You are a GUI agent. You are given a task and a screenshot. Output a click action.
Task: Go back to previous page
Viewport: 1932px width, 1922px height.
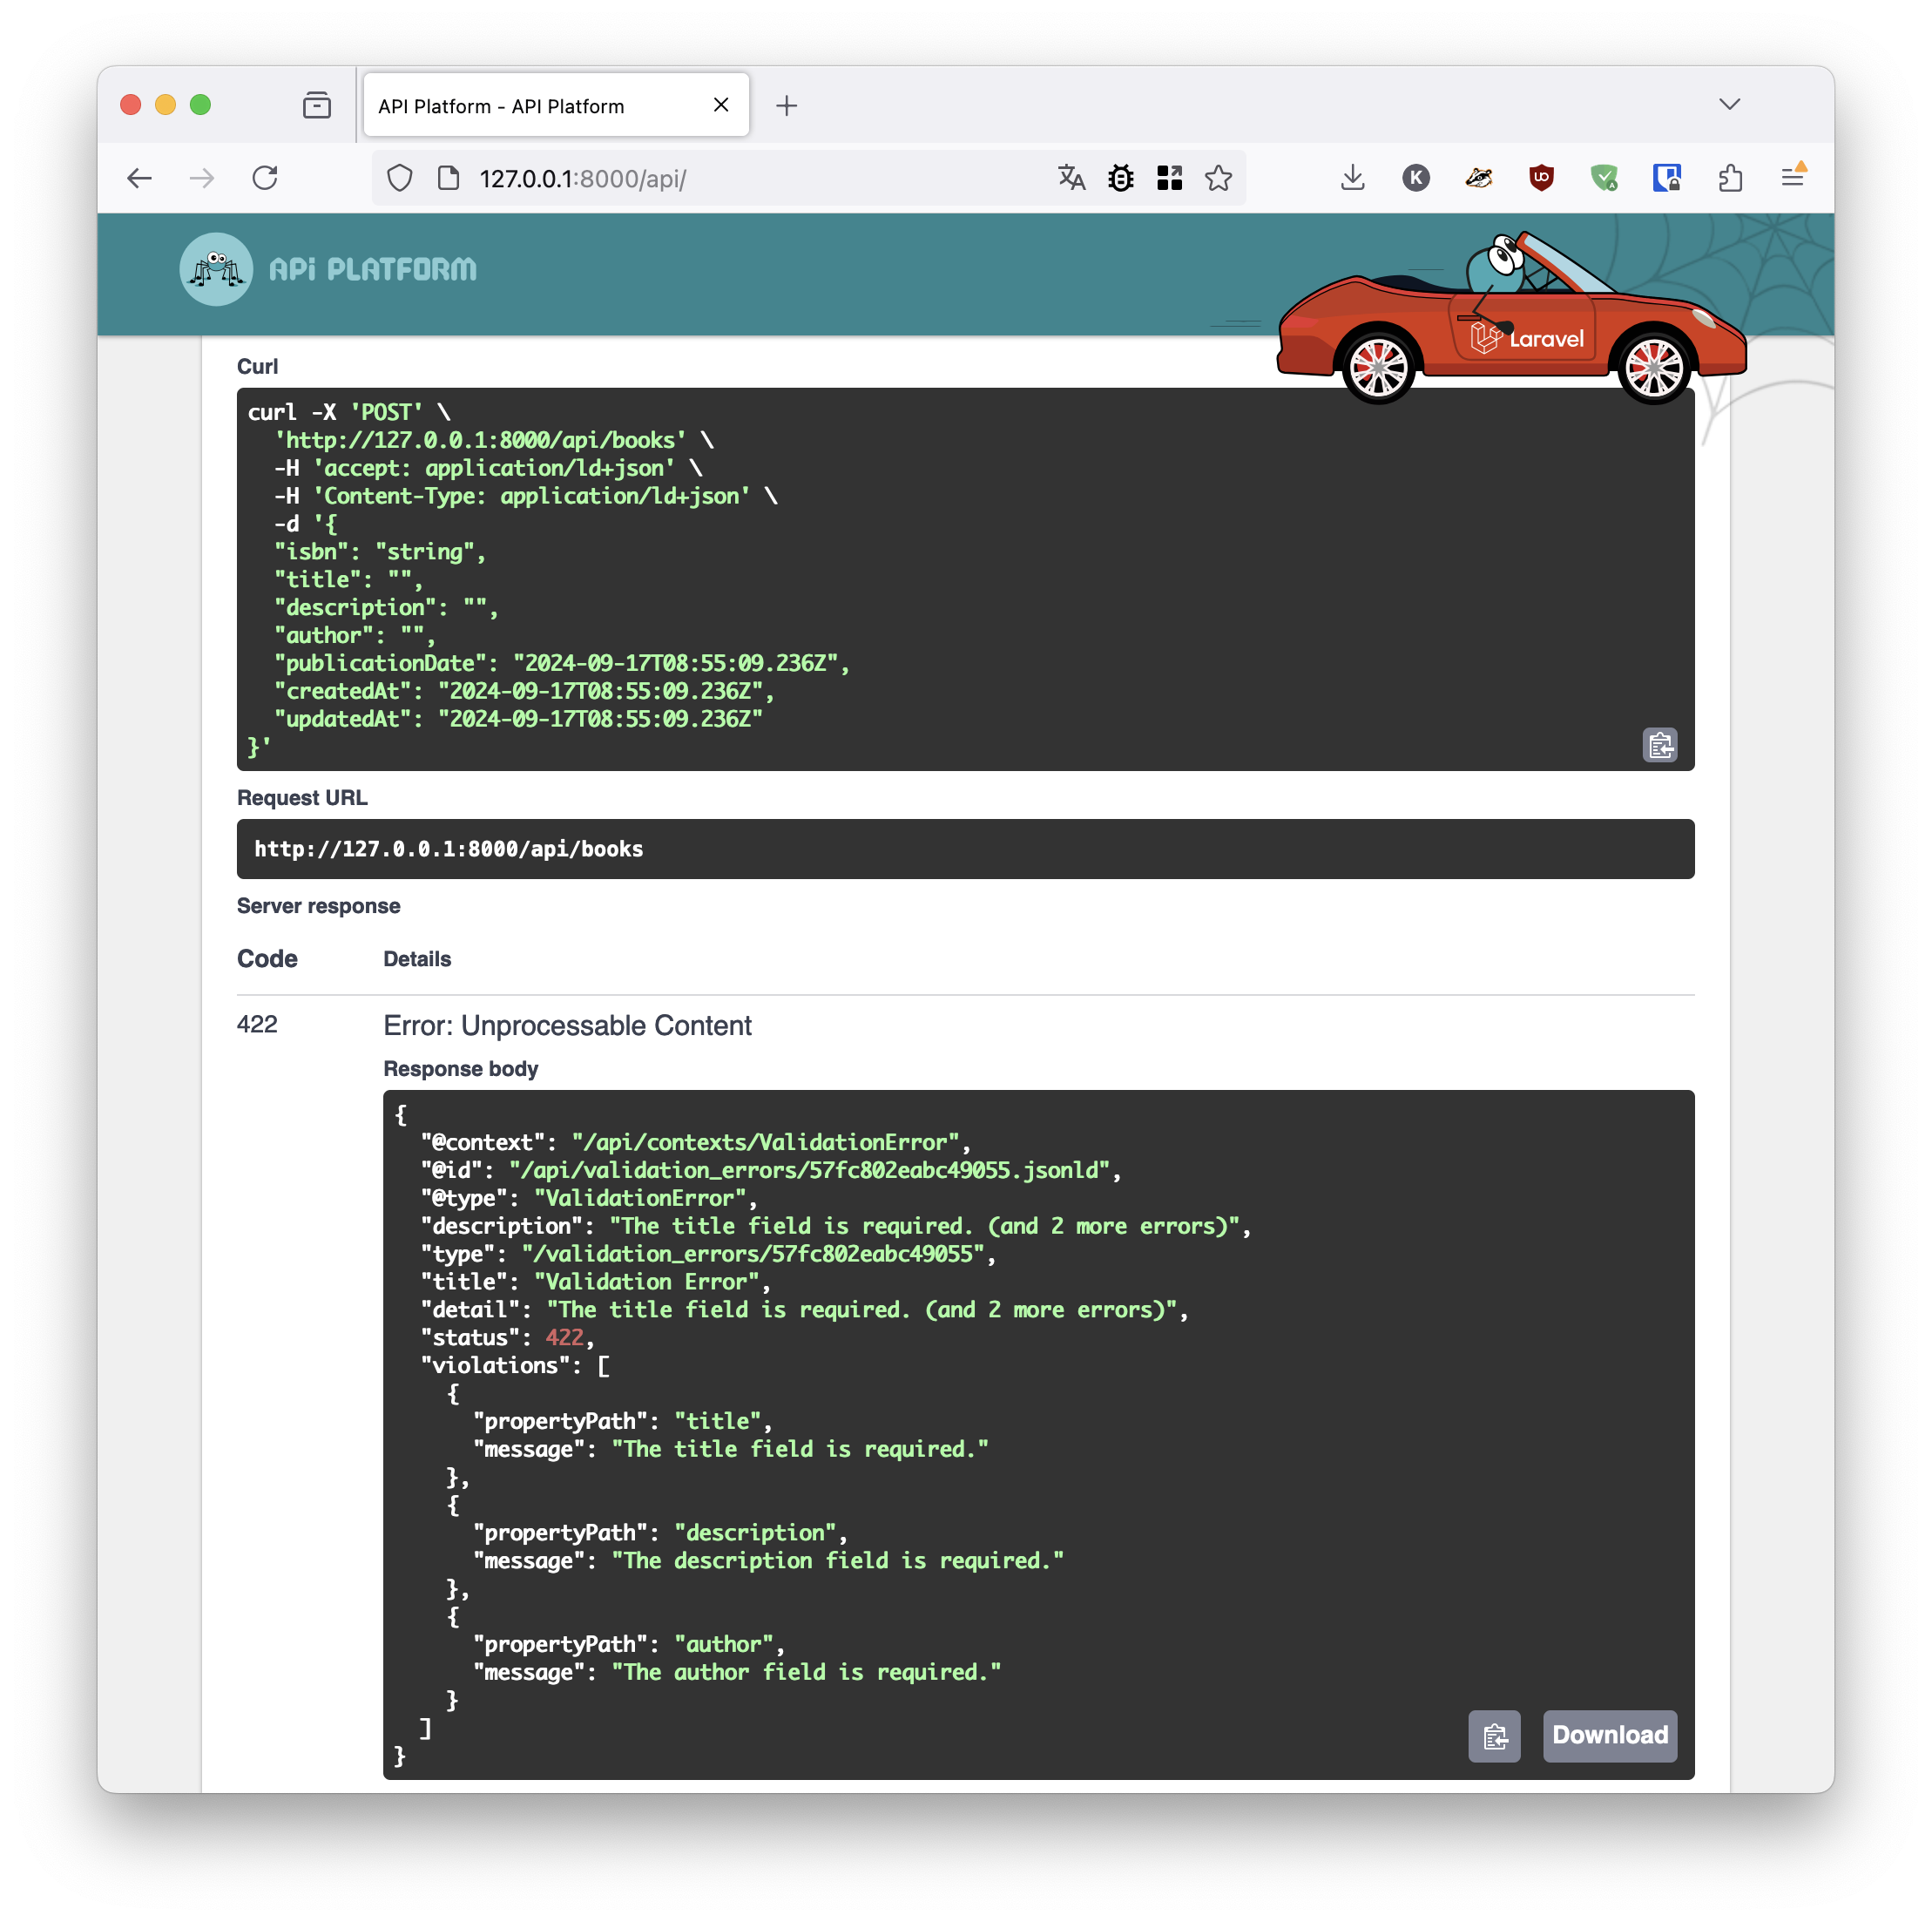(140, 178)
